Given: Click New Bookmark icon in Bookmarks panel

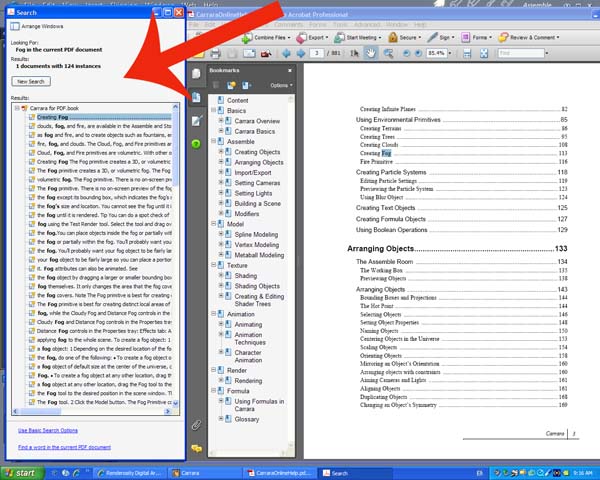Looking at the screenshot, I should [x=231, y=85].
